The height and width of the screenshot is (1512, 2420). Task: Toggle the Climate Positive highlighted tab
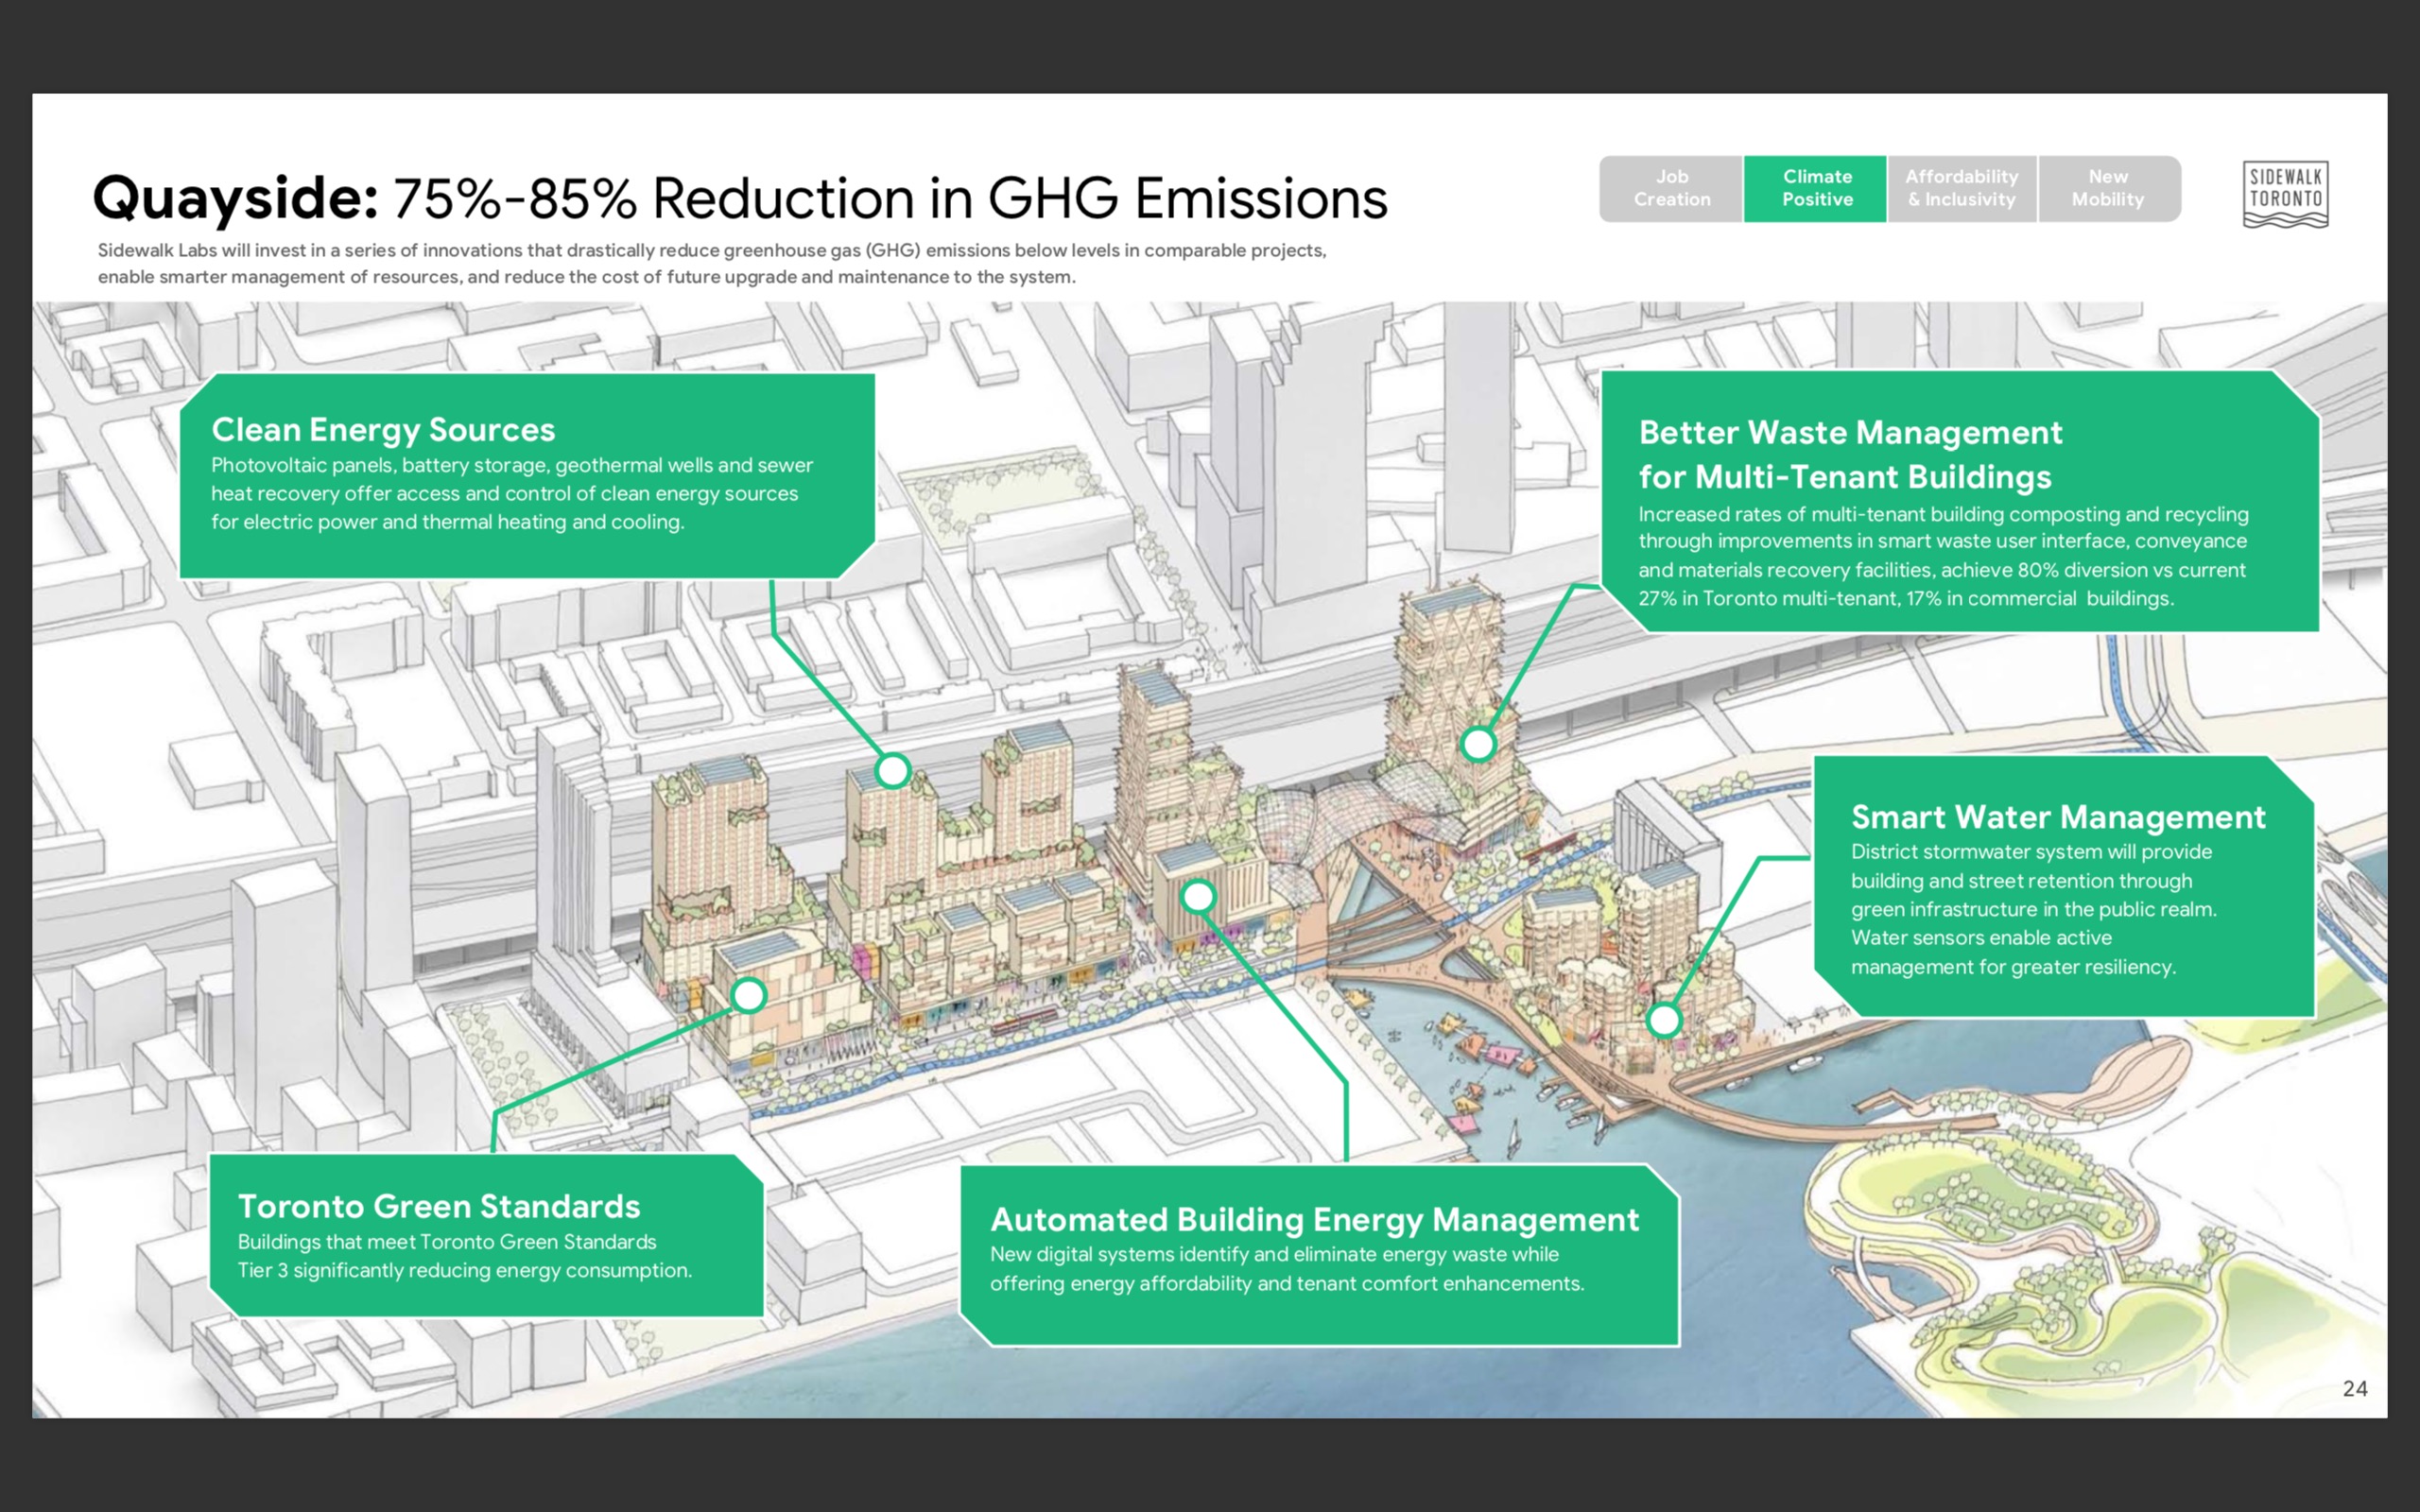point(1816,188)
